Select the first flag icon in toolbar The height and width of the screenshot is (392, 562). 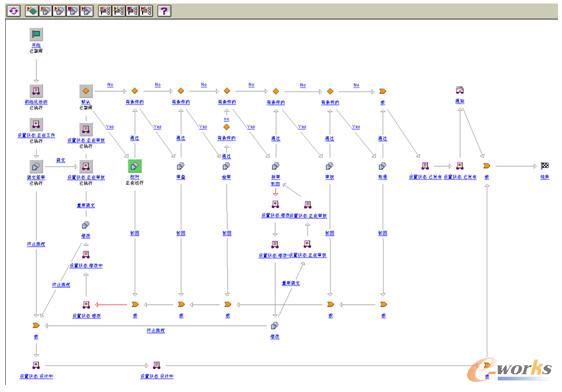click(x=105, y=11)
